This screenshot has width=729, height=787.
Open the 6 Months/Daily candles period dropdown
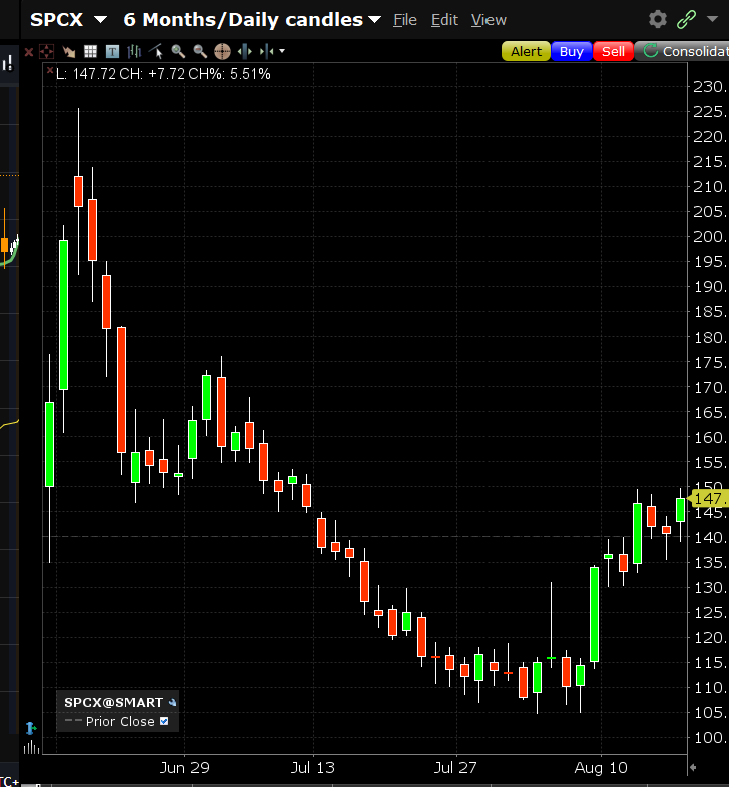tap(374, 20)
